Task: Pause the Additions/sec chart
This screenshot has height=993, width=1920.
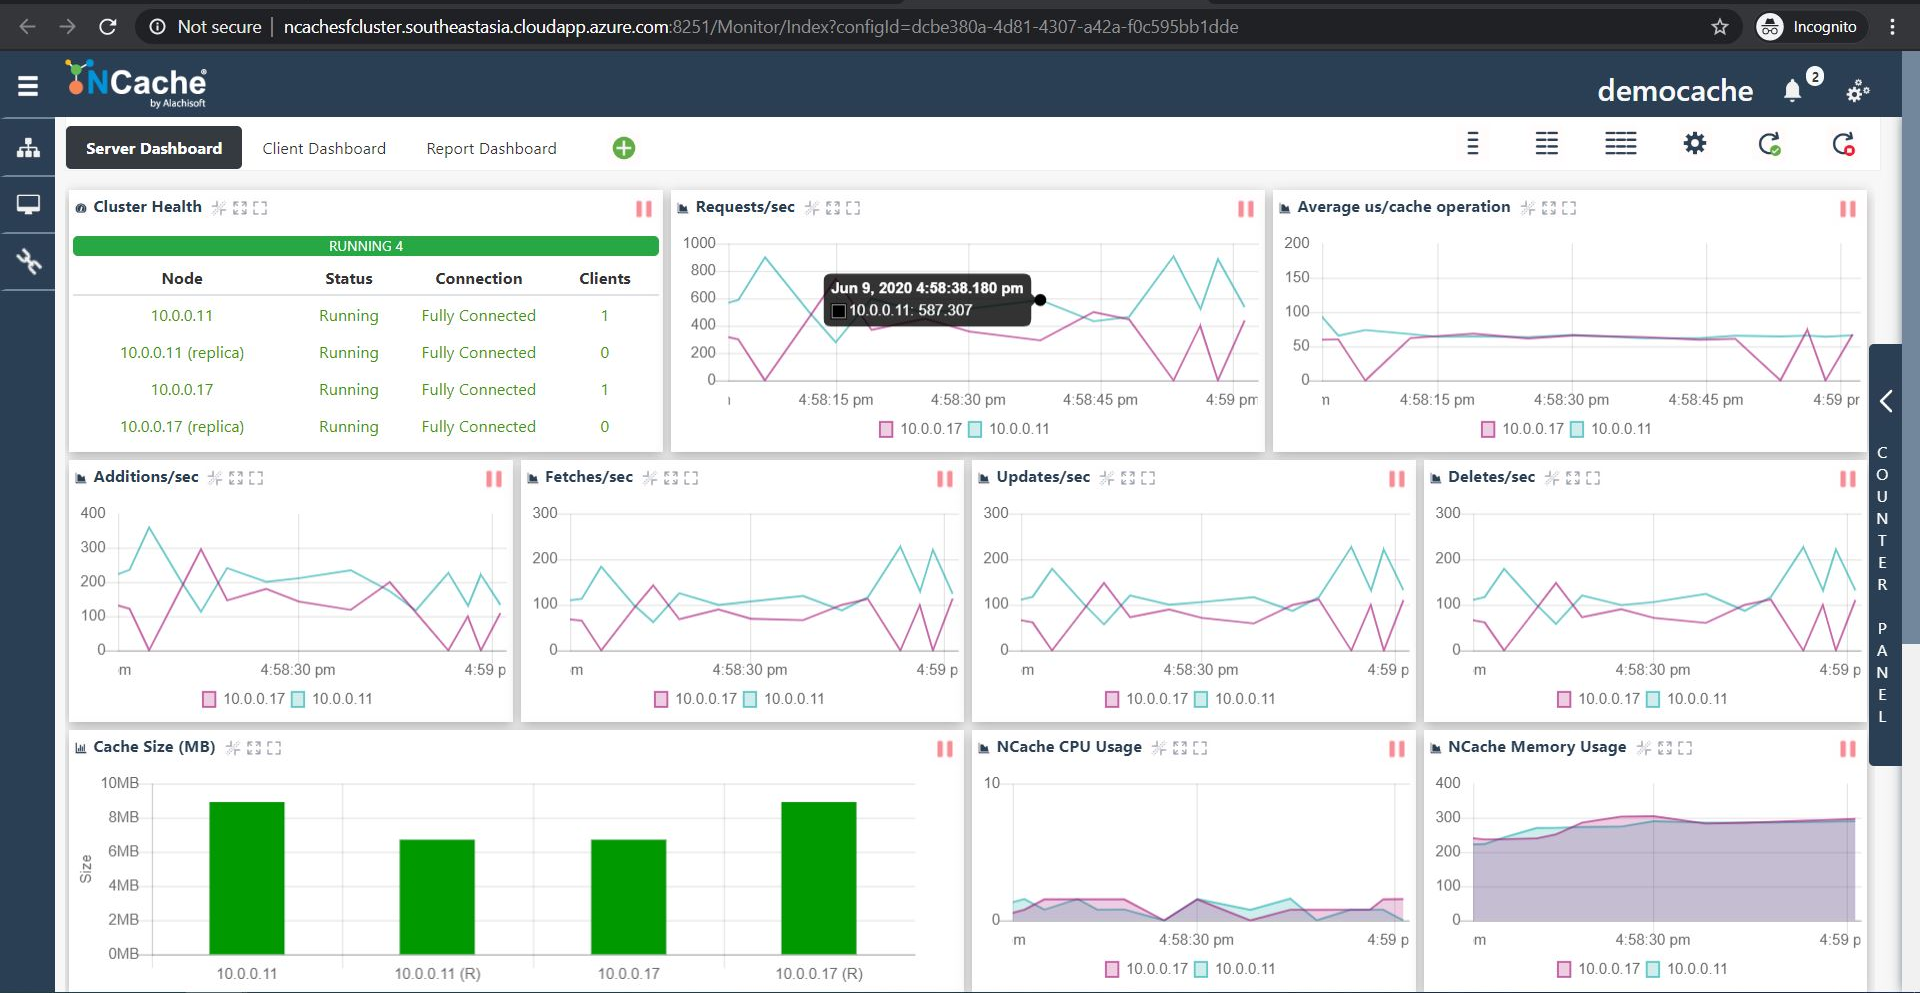Action: click(494, 479)
